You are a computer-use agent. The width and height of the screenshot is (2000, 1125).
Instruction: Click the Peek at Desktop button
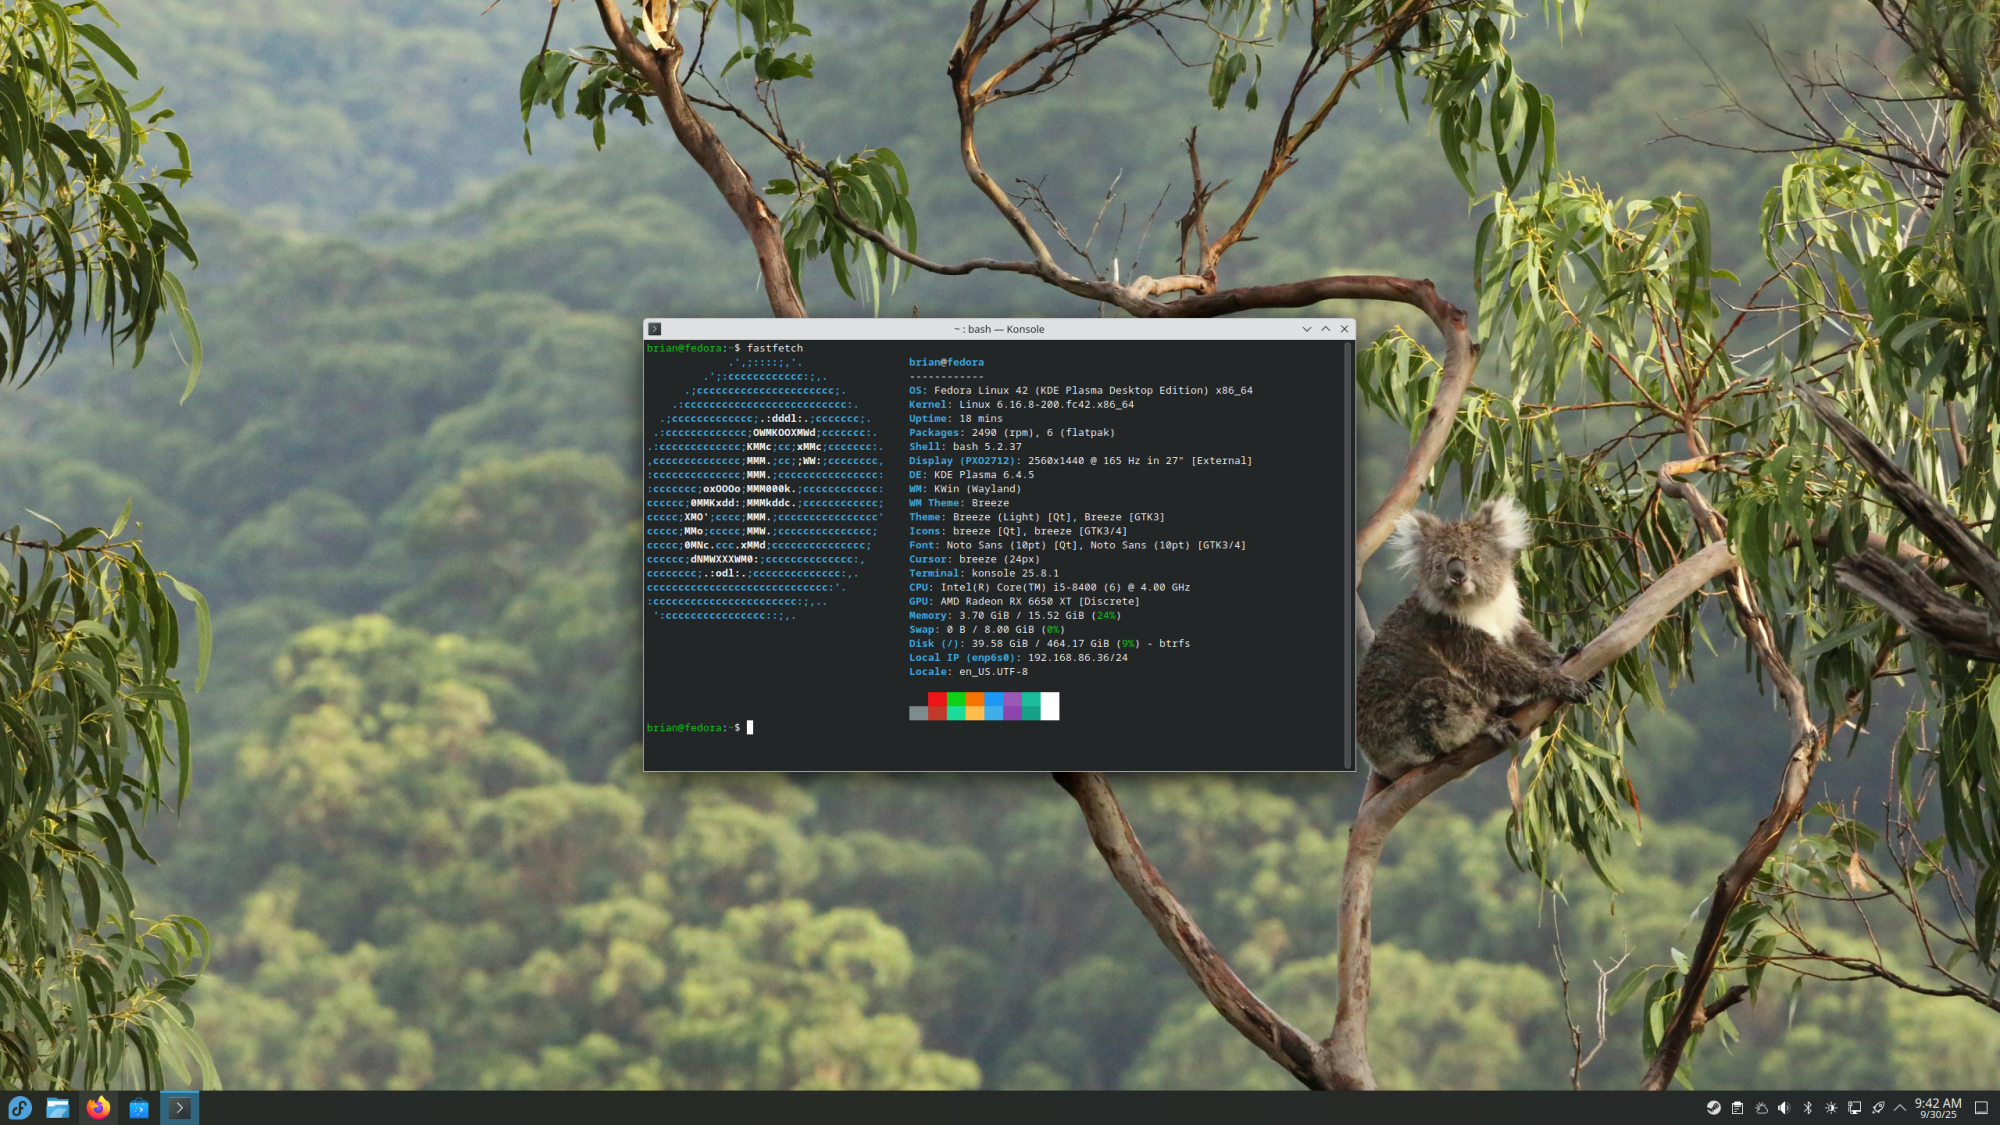click(x=1981, y=1108)
